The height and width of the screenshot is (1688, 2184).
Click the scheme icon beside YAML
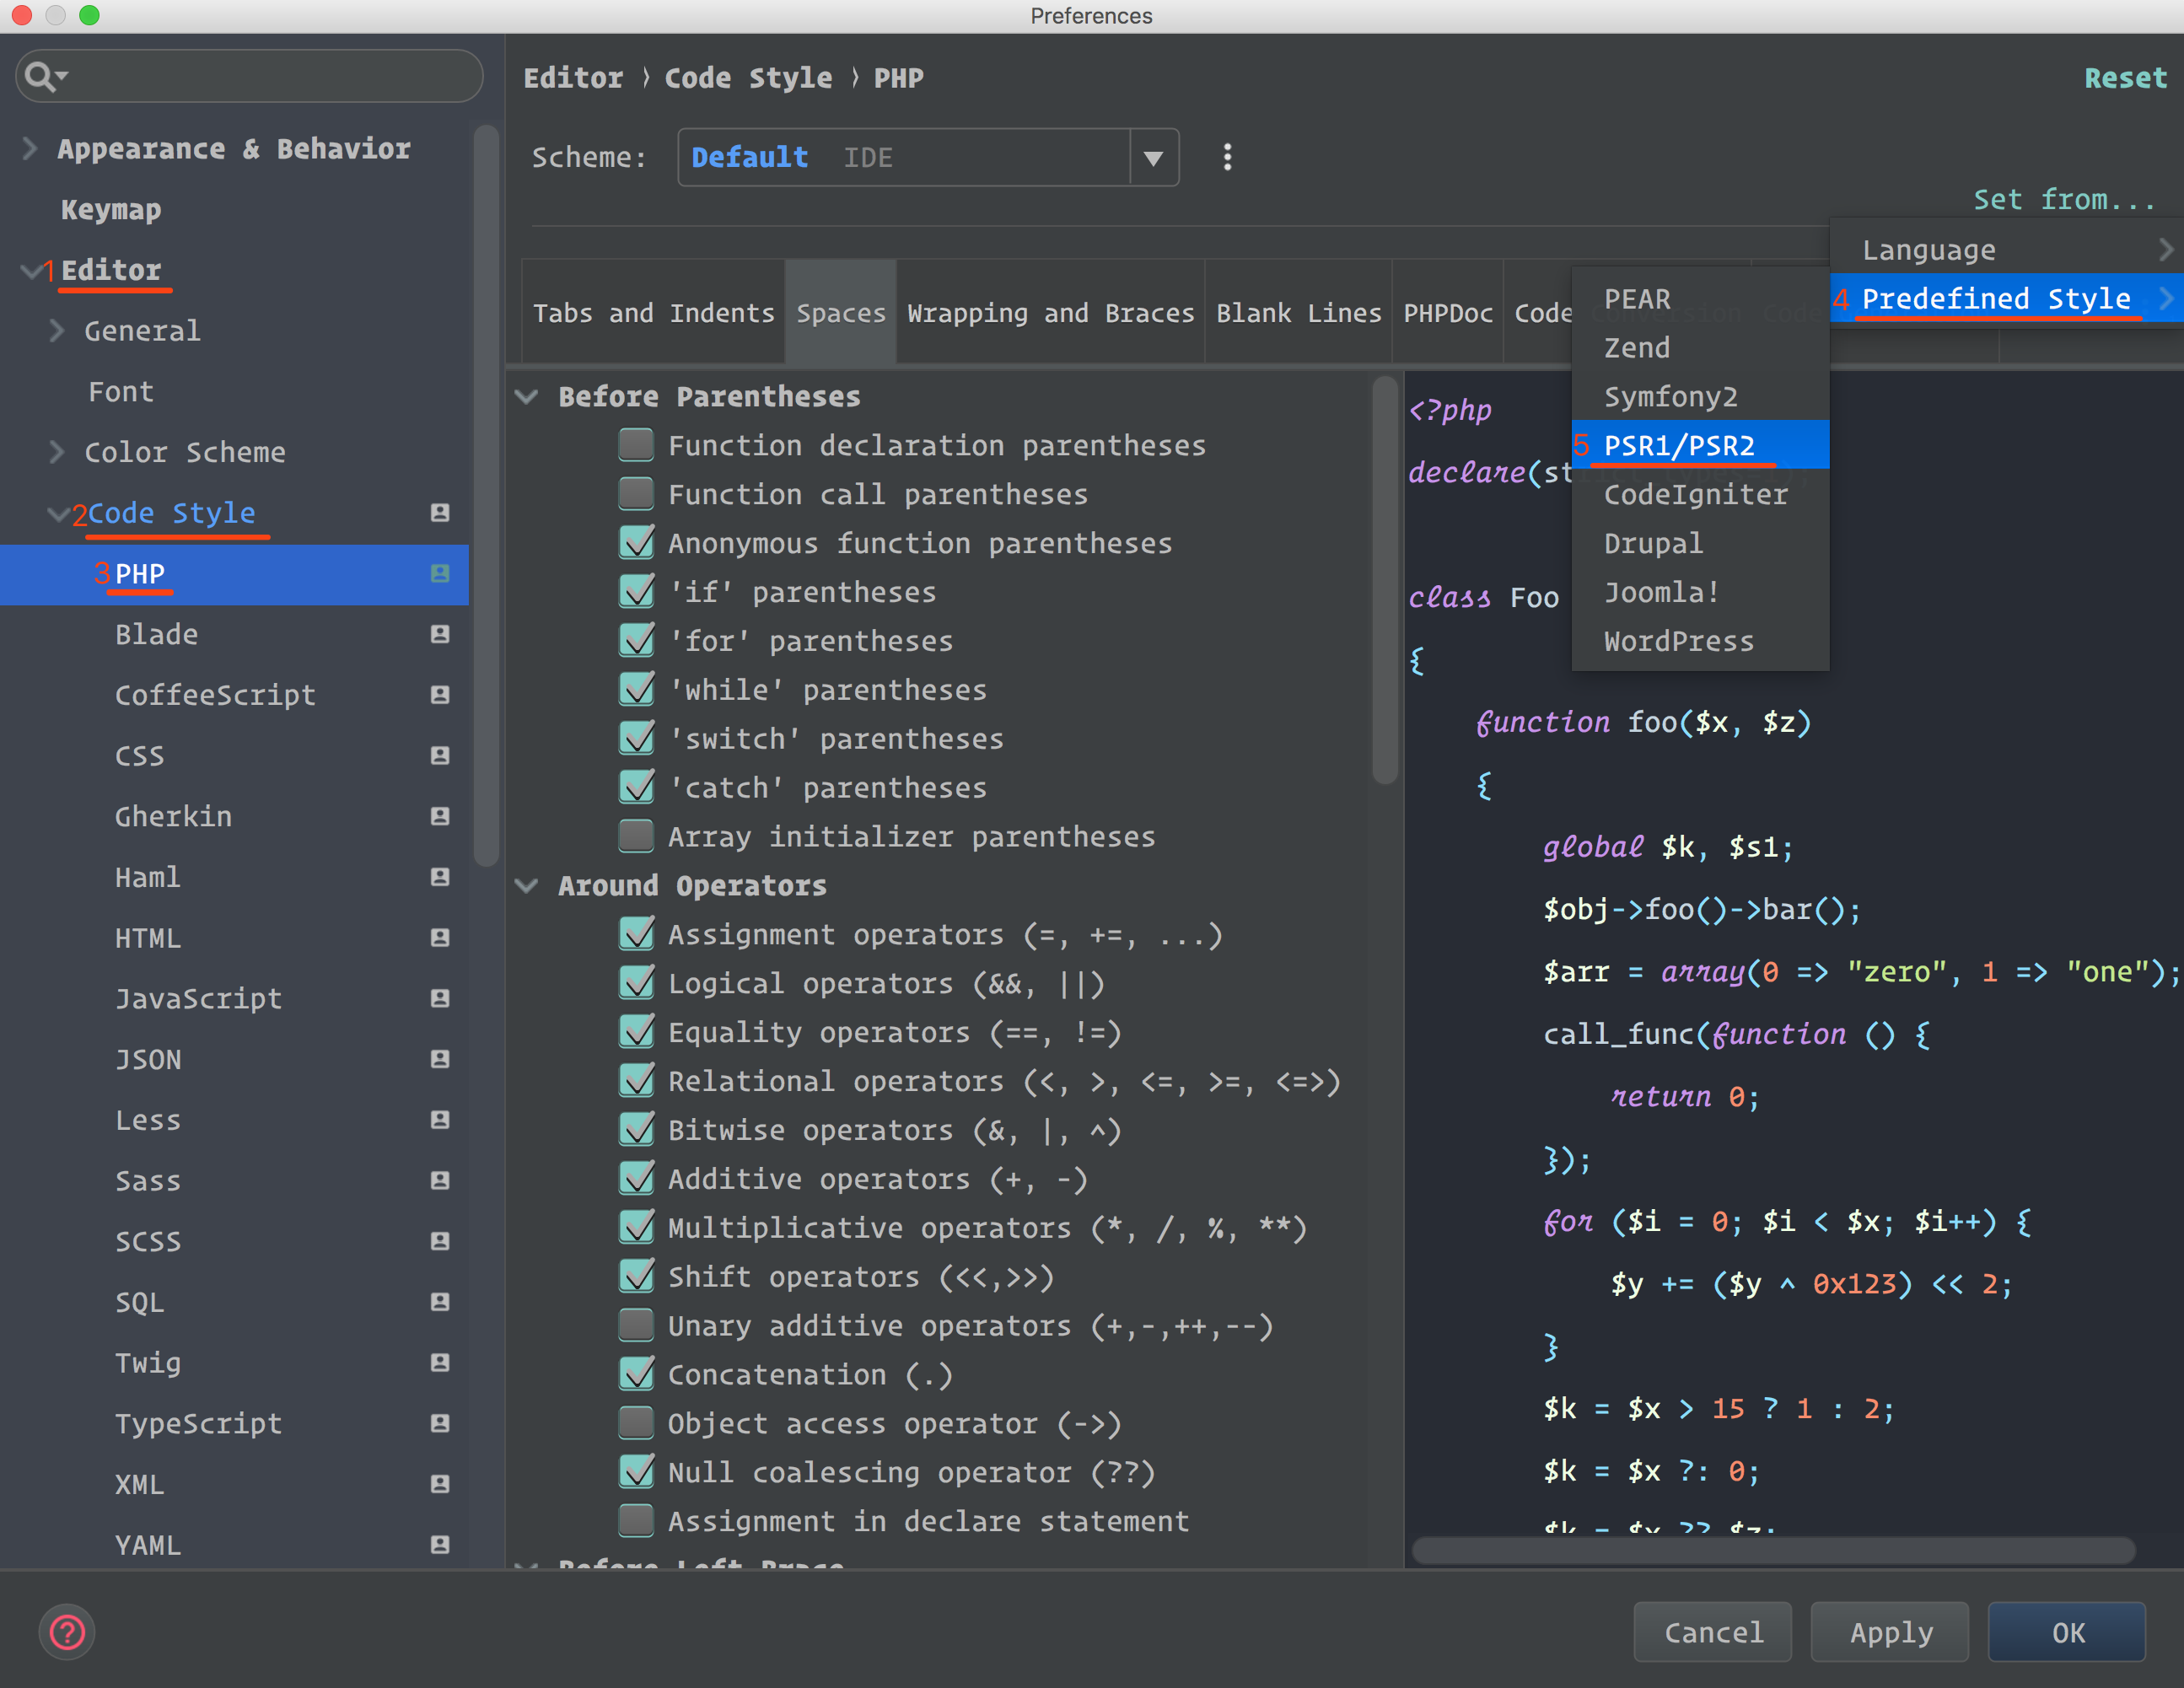(440, 1545)
